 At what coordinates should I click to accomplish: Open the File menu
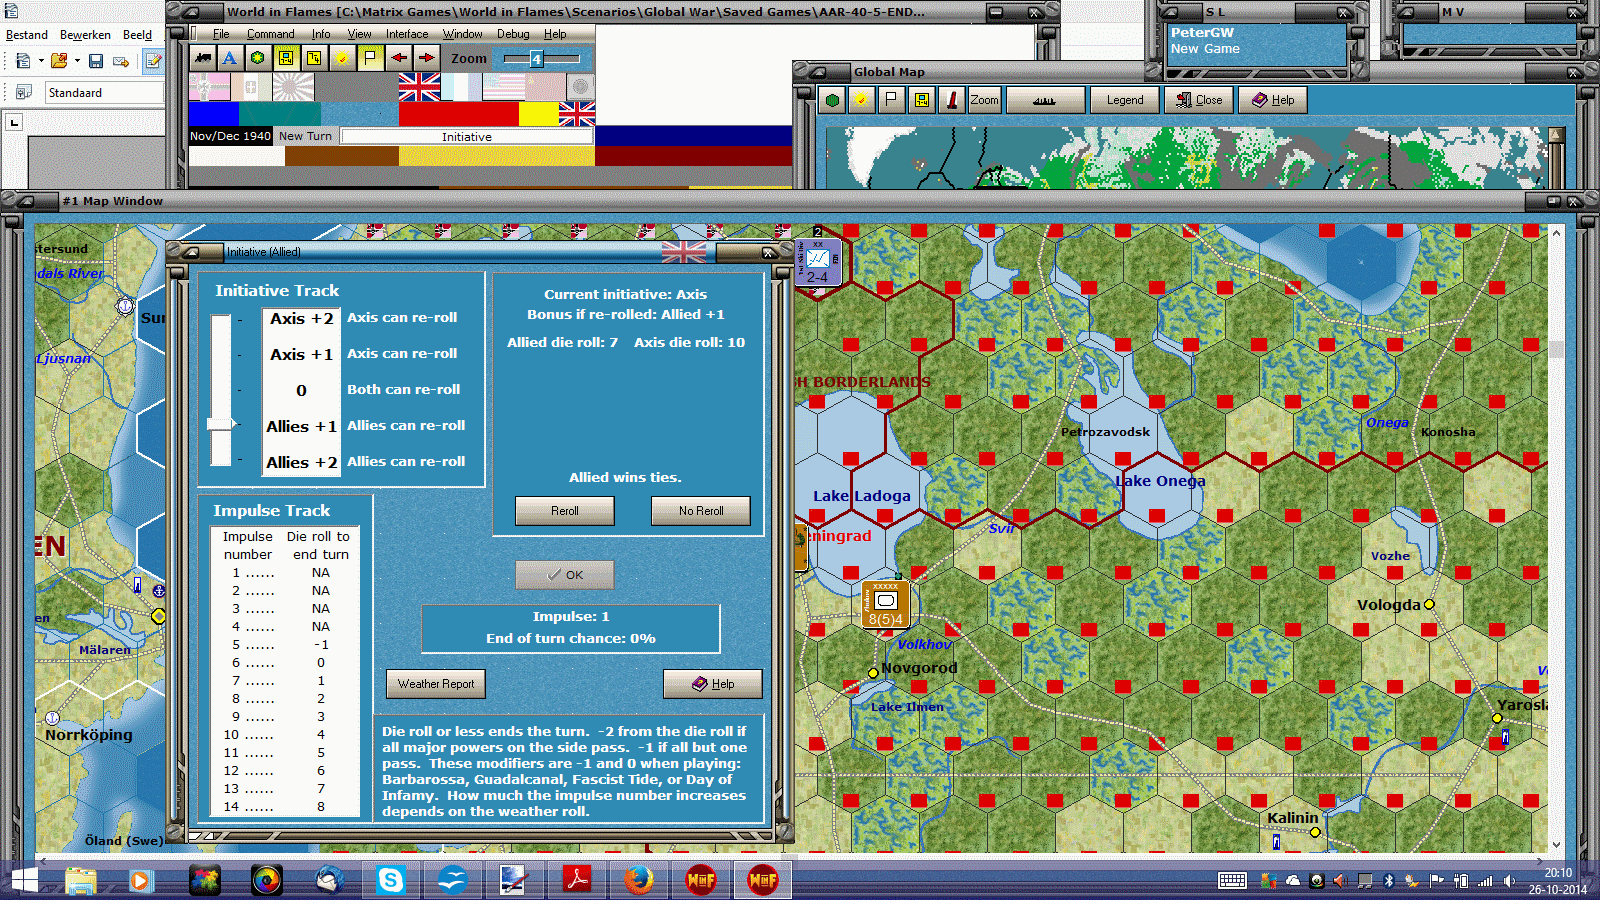pos(221,34)
